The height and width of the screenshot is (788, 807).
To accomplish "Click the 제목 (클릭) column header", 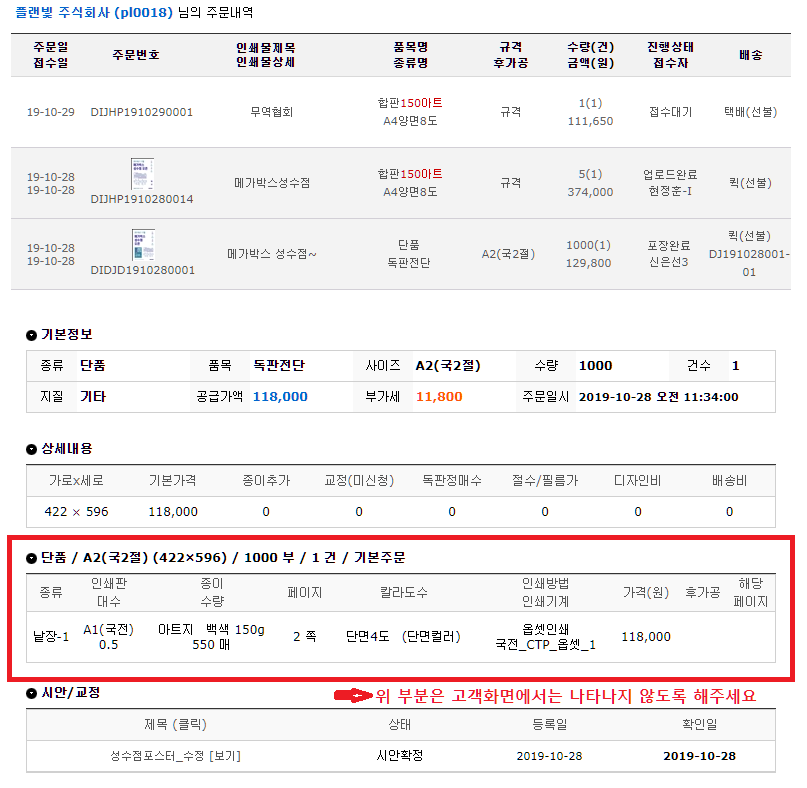I will coord(174,725).
